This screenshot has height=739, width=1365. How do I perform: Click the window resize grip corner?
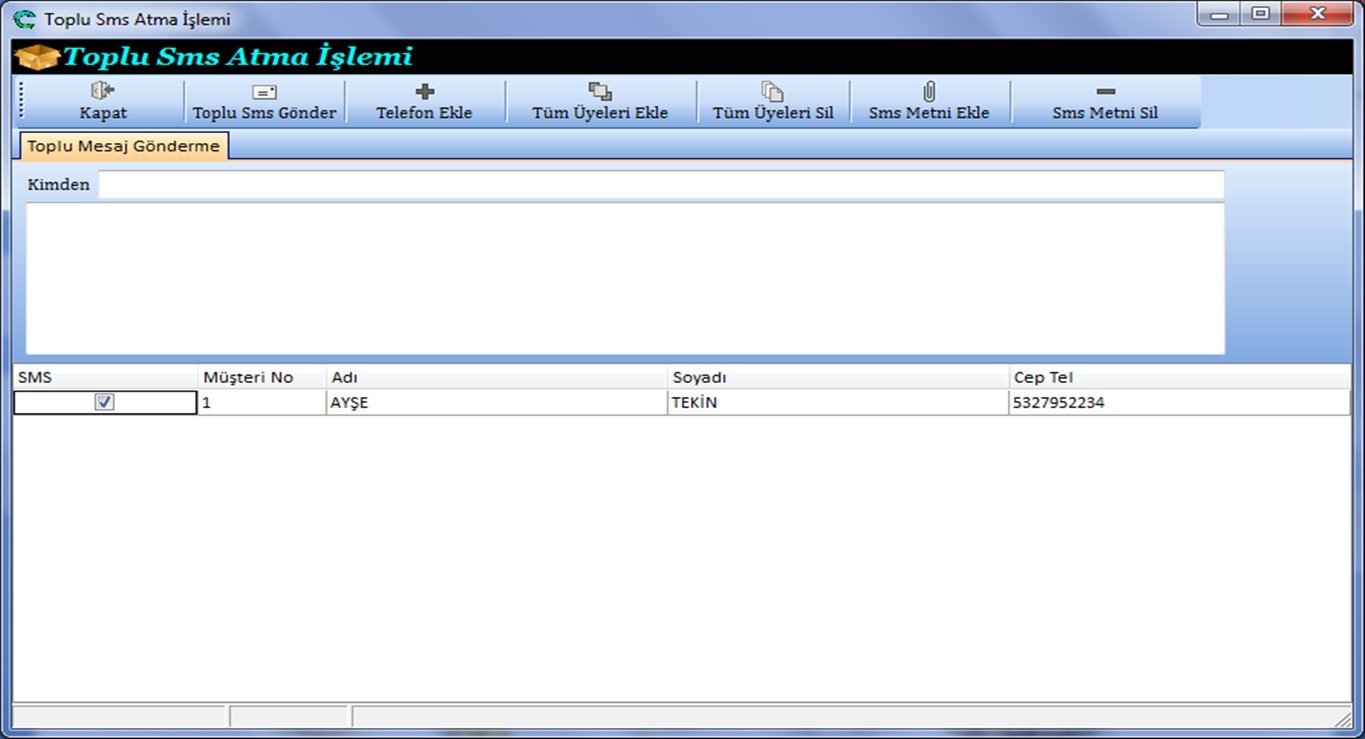click(1343, 719)
